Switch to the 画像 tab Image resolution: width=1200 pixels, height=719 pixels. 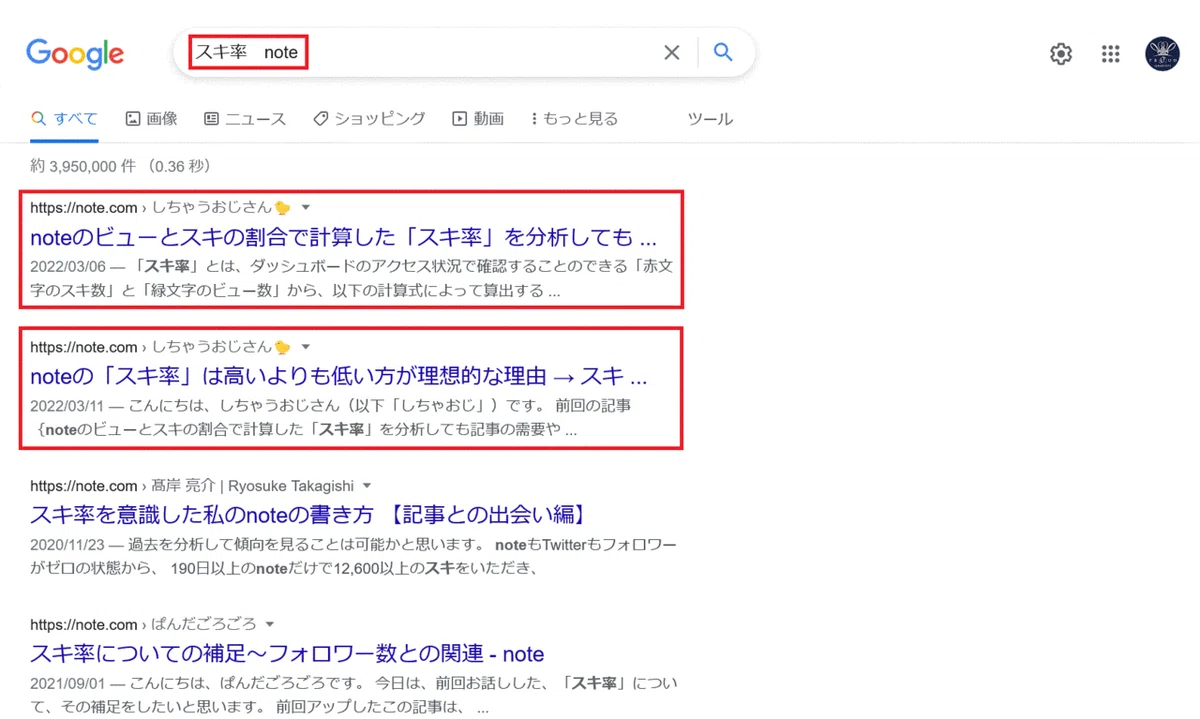point(152,119)
